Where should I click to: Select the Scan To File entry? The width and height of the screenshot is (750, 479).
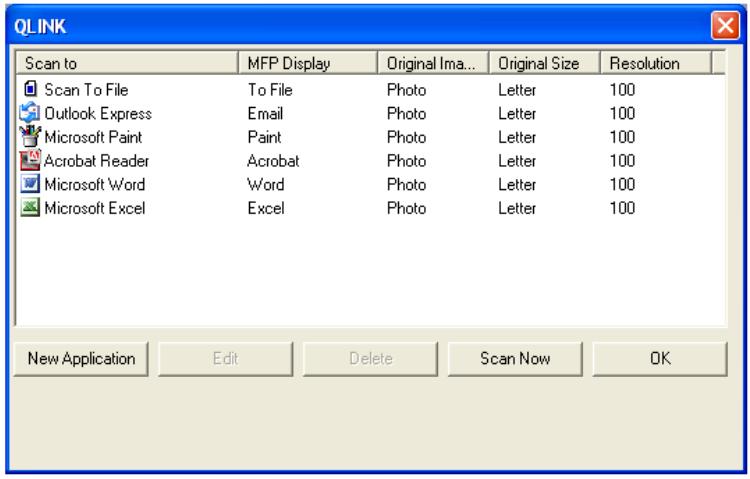coord(87,89)
